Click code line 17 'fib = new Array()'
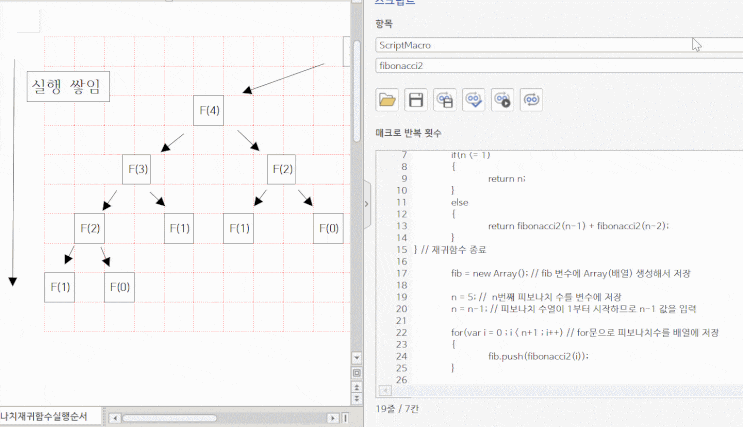Screen dimensions: 743x427 (571, 273)
